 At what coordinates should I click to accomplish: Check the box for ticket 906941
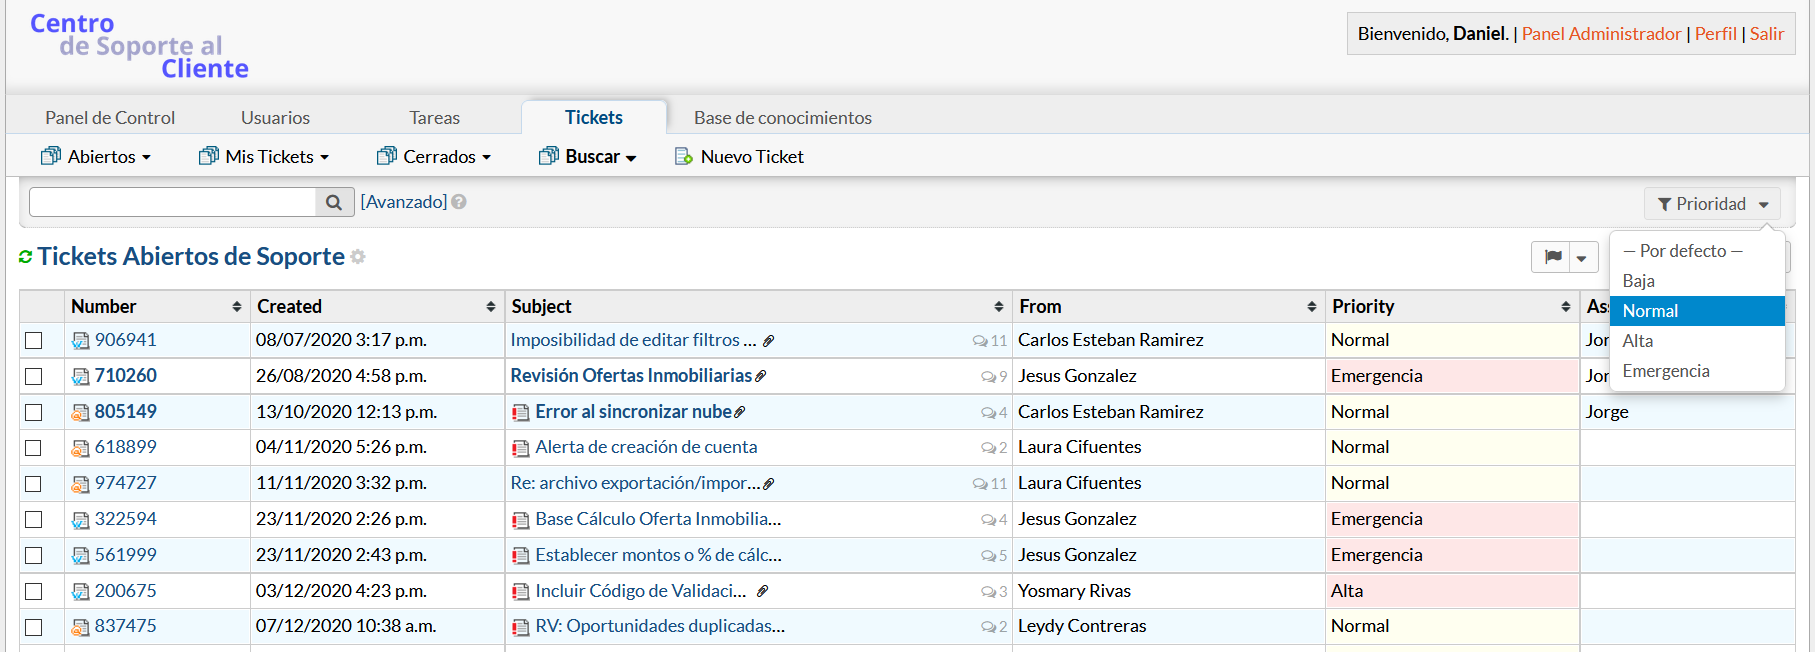[x=34, y=341]
